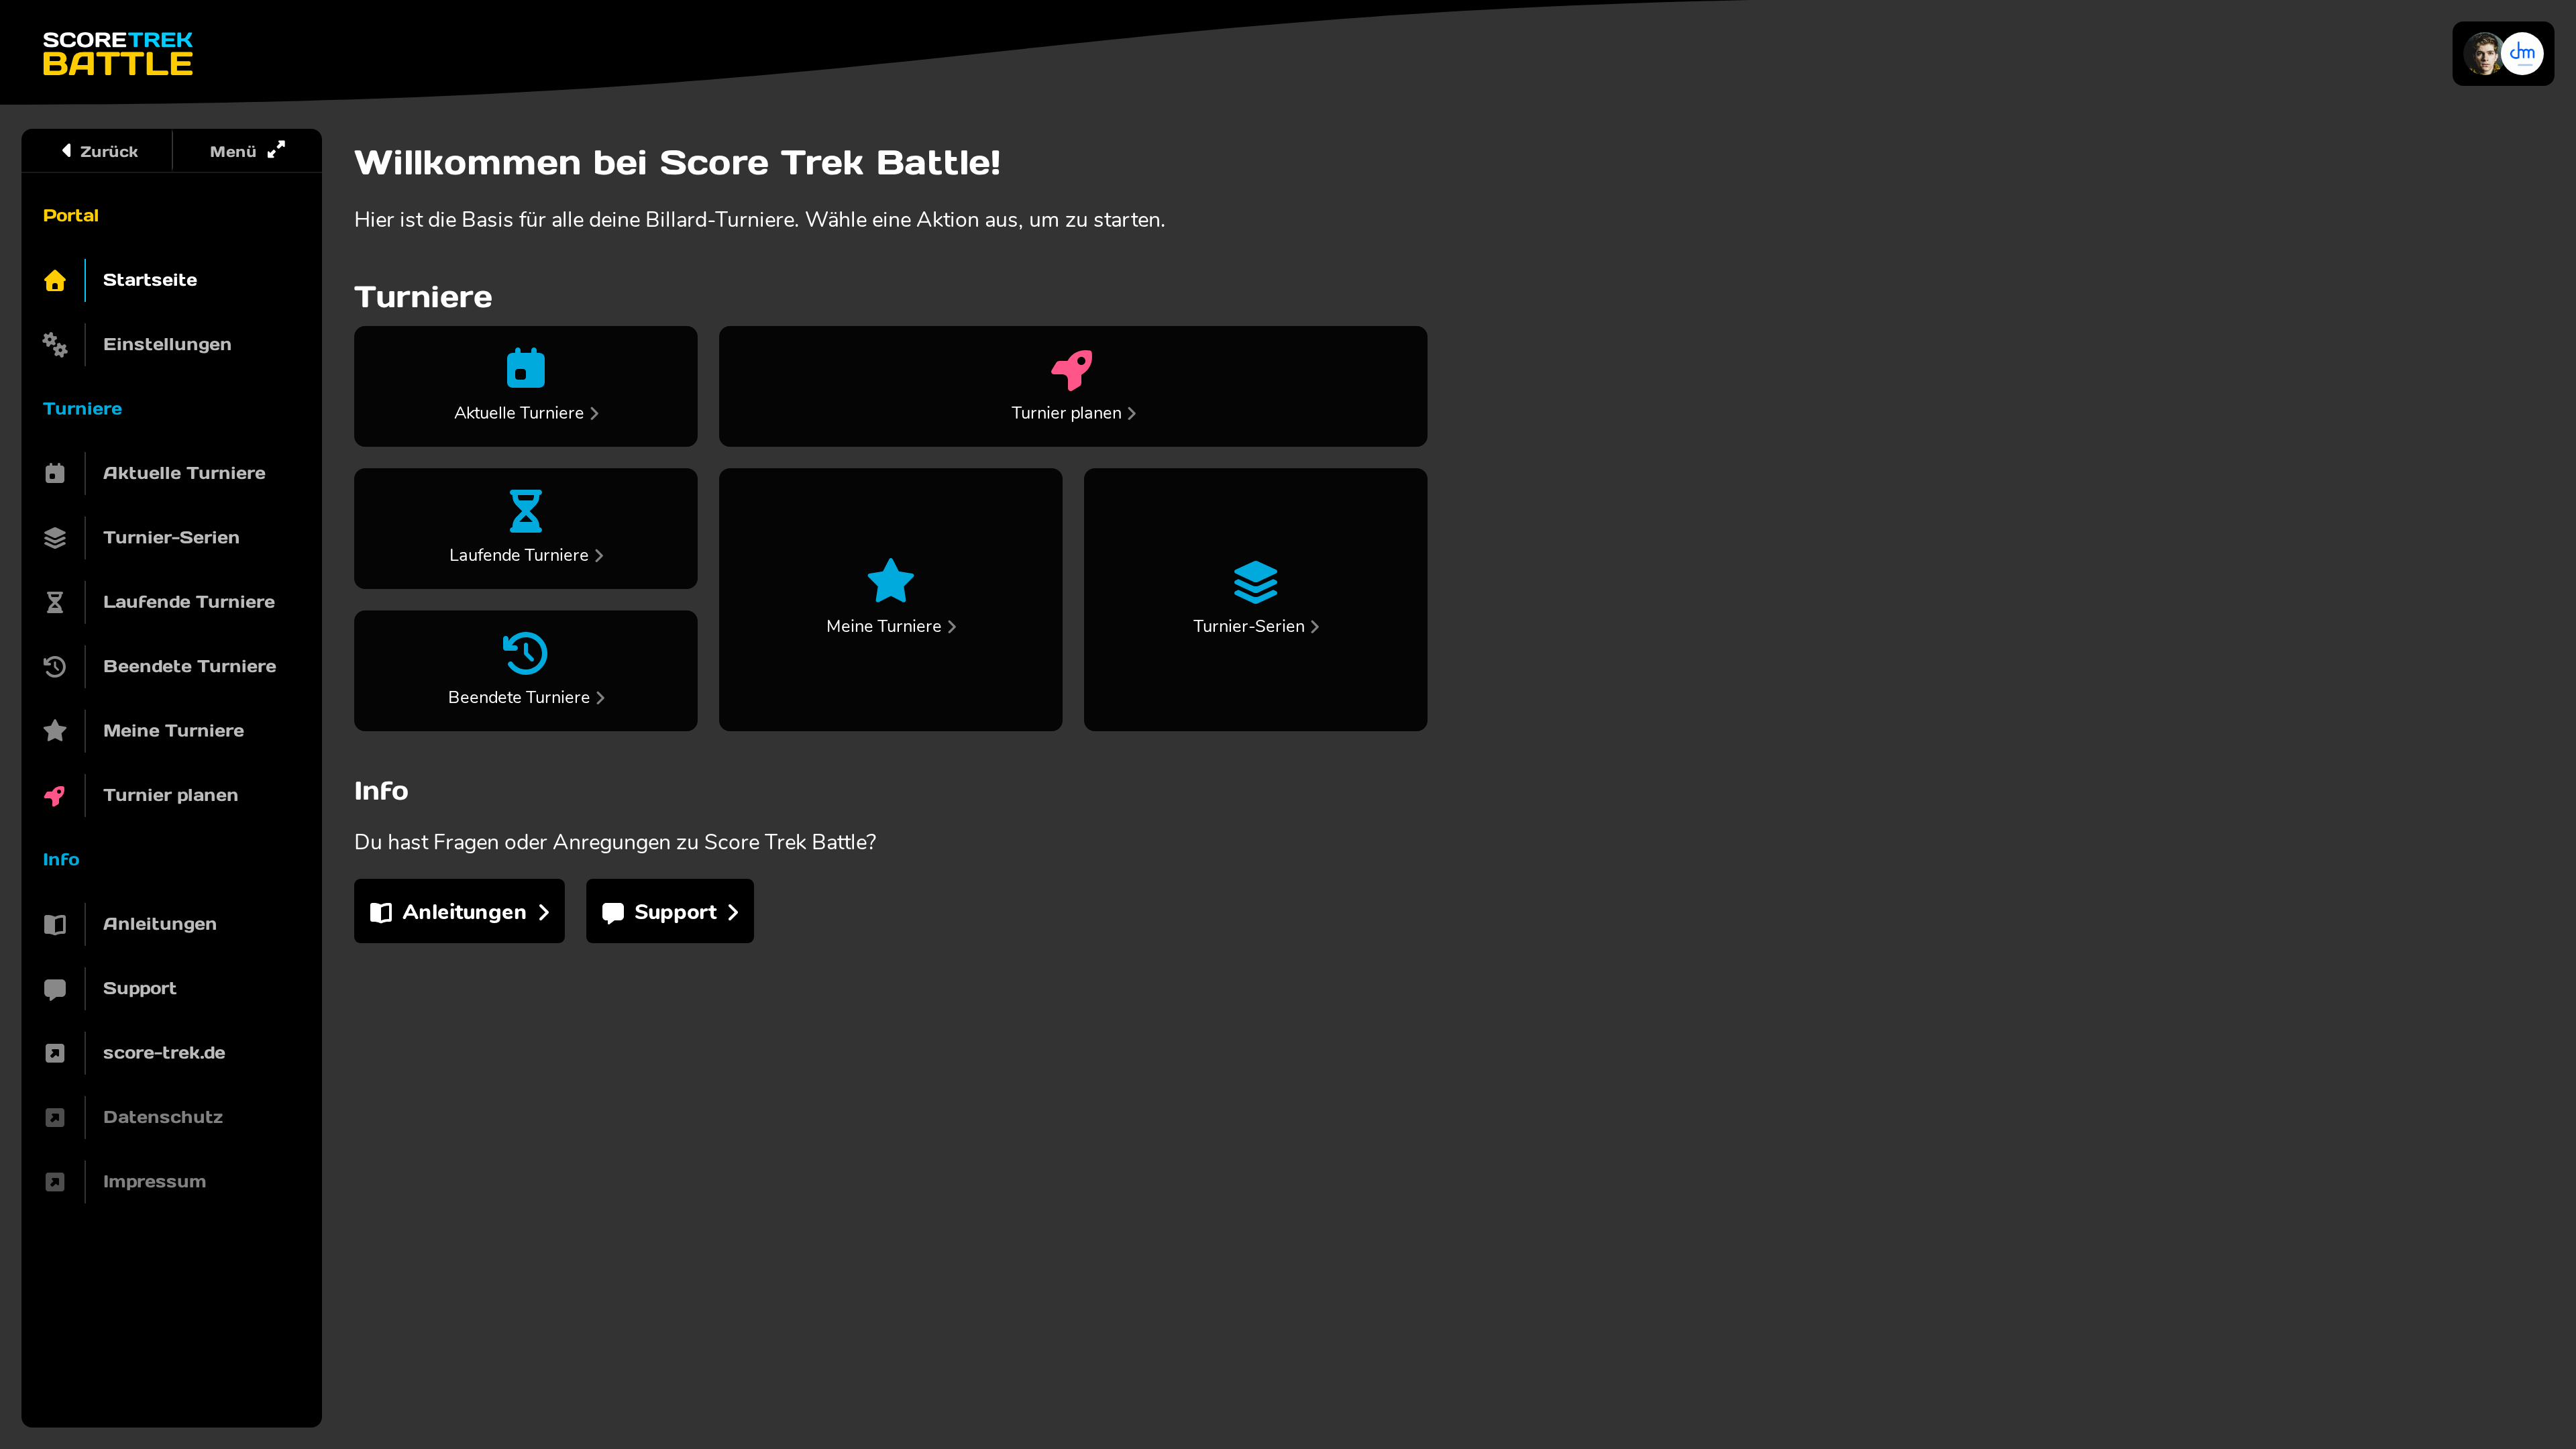This screenshot has height=1449, width=2576.
Task: Open Turnier-Serien sidebar entry
Action: click(x=171, y=537)
